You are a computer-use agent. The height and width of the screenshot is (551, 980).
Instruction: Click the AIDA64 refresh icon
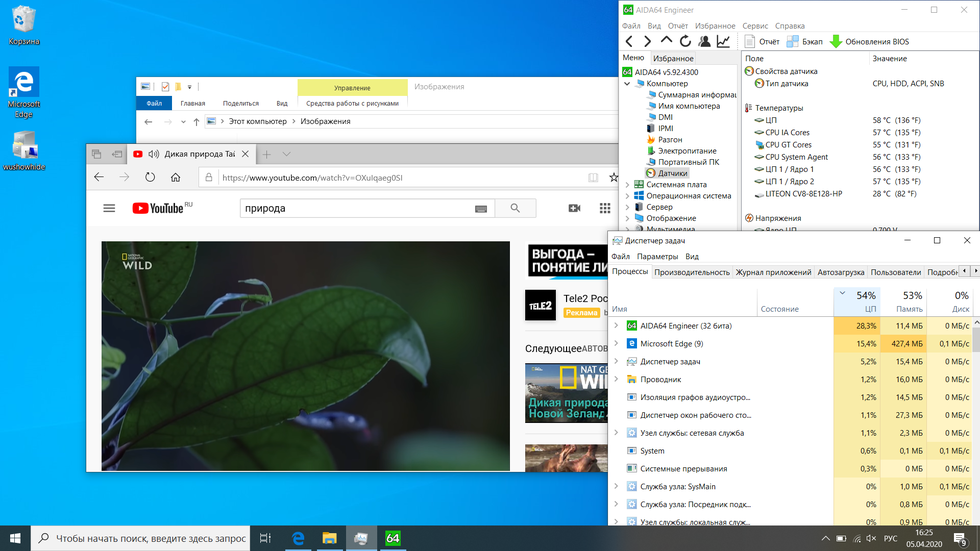click(686, 42)
